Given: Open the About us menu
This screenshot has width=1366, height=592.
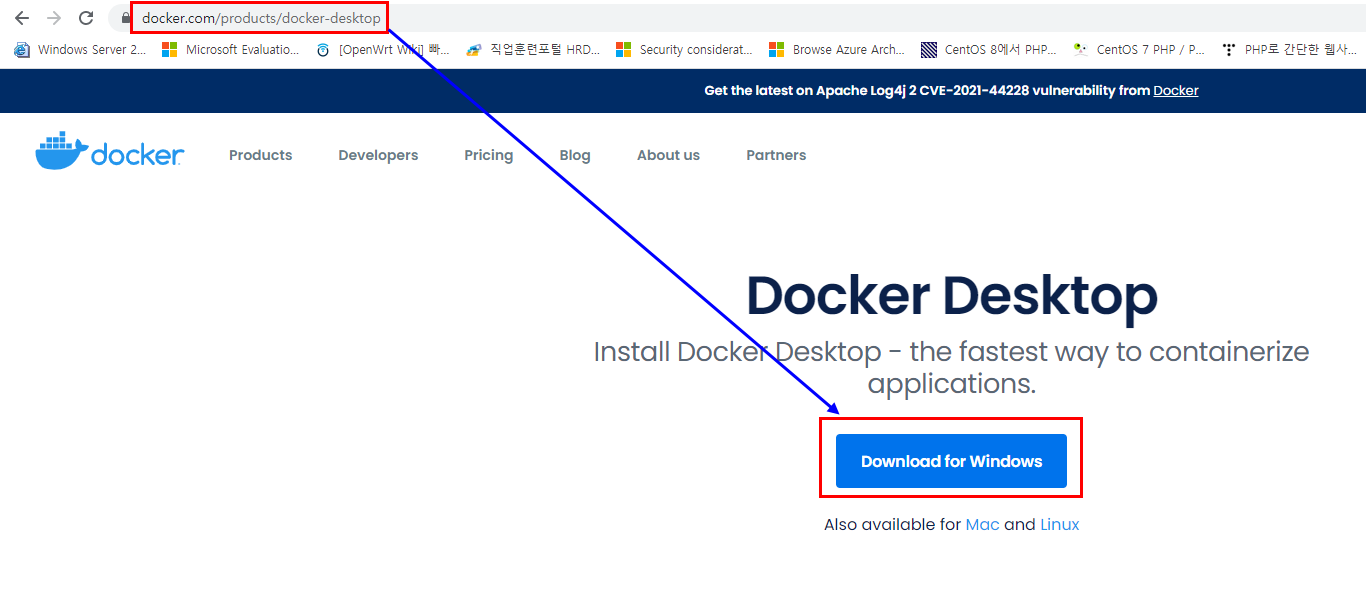Looking at the screenshot, I should 668,155.
